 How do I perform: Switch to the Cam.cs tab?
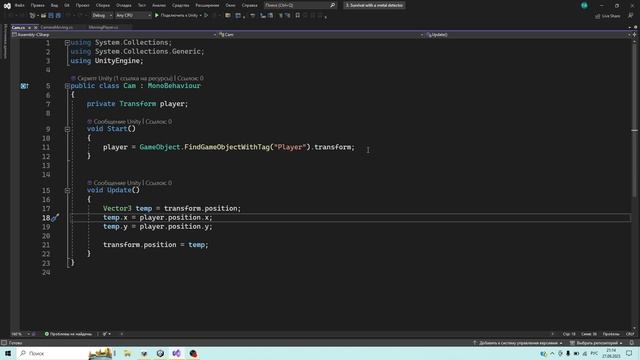click(18, 27)
